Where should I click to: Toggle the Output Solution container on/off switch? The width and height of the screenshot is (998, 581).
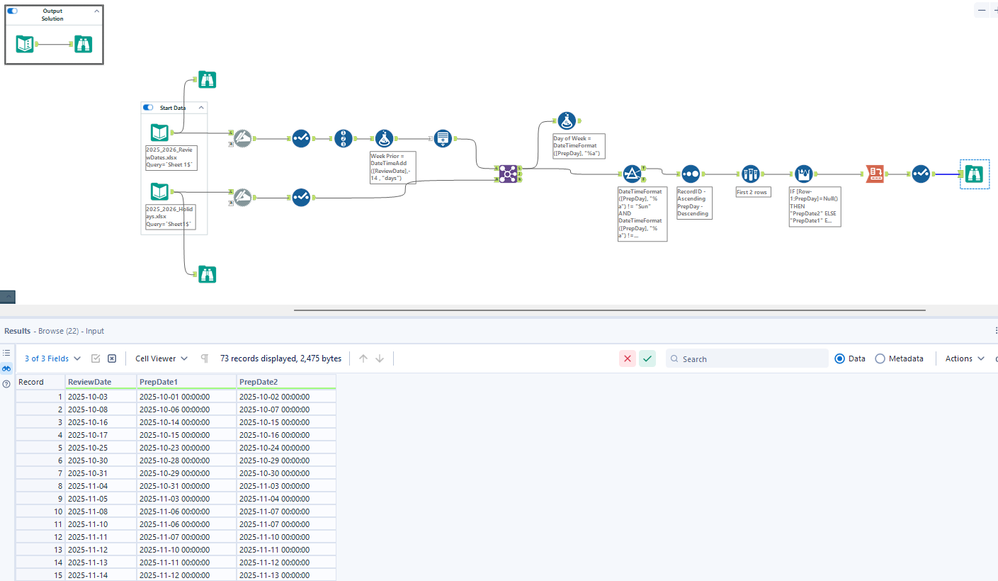point(12,11)
